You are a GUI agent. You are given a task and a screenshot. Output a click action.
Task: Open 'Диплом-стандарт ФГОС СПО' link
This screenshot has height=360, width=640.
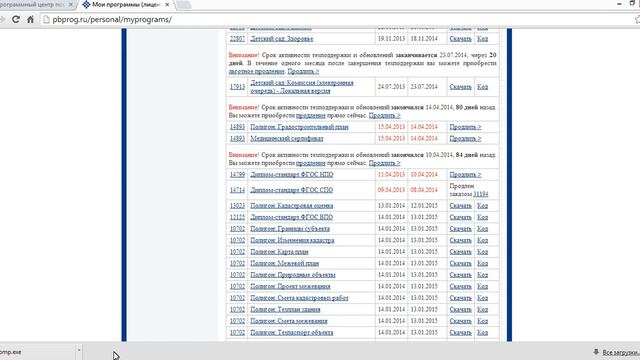[x=291, y=190]
